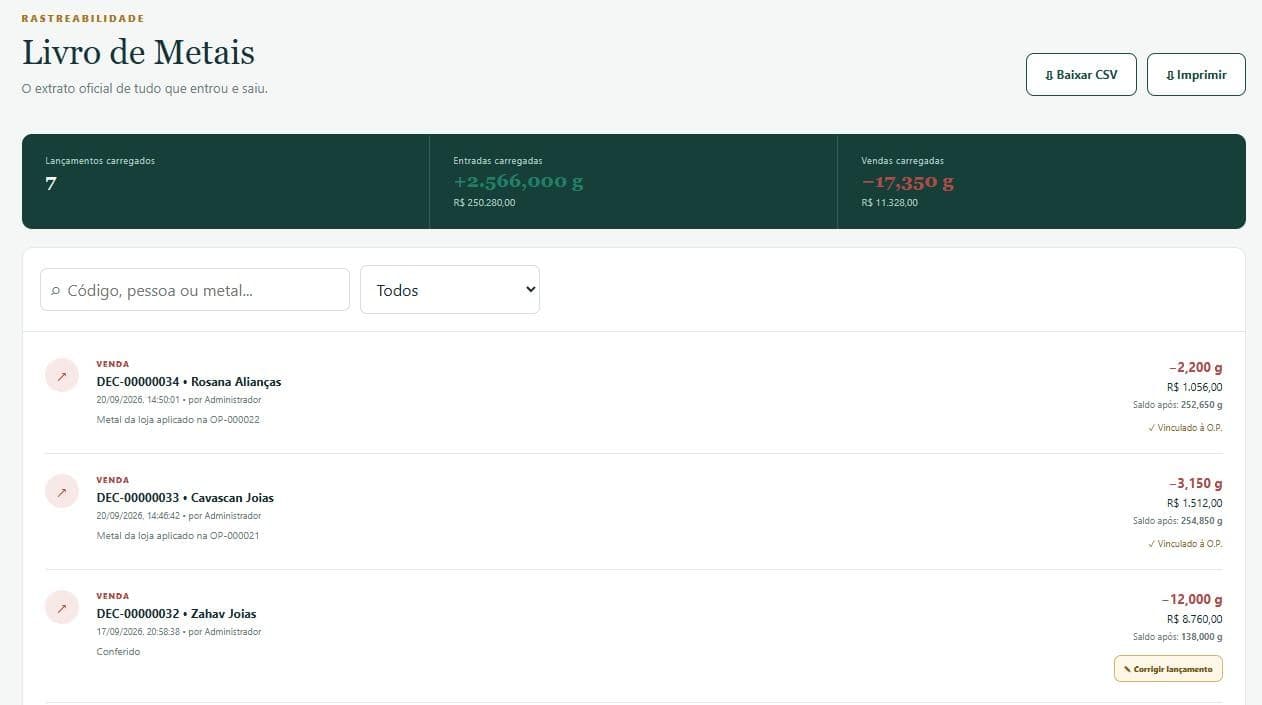The image size is (1262, 705).
Task: Click note Metal da loja aplicado na OP-000022
Action: coord(178,420)
